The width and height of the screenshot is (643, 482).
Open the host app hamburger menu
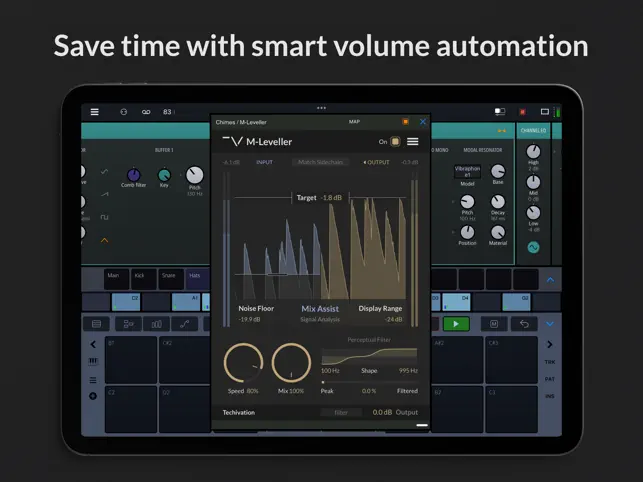click(x=94, y=112)
